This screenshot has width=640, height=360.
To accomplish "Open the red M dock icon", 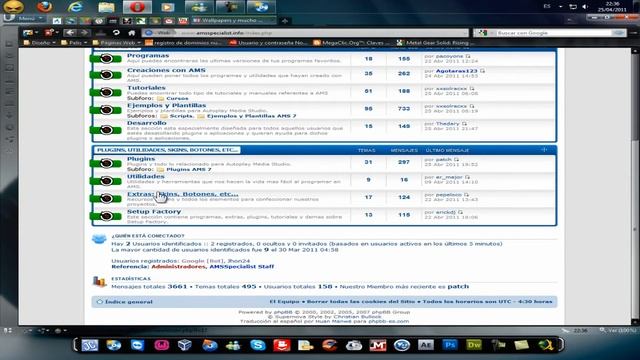I will [x=378, y=345].
